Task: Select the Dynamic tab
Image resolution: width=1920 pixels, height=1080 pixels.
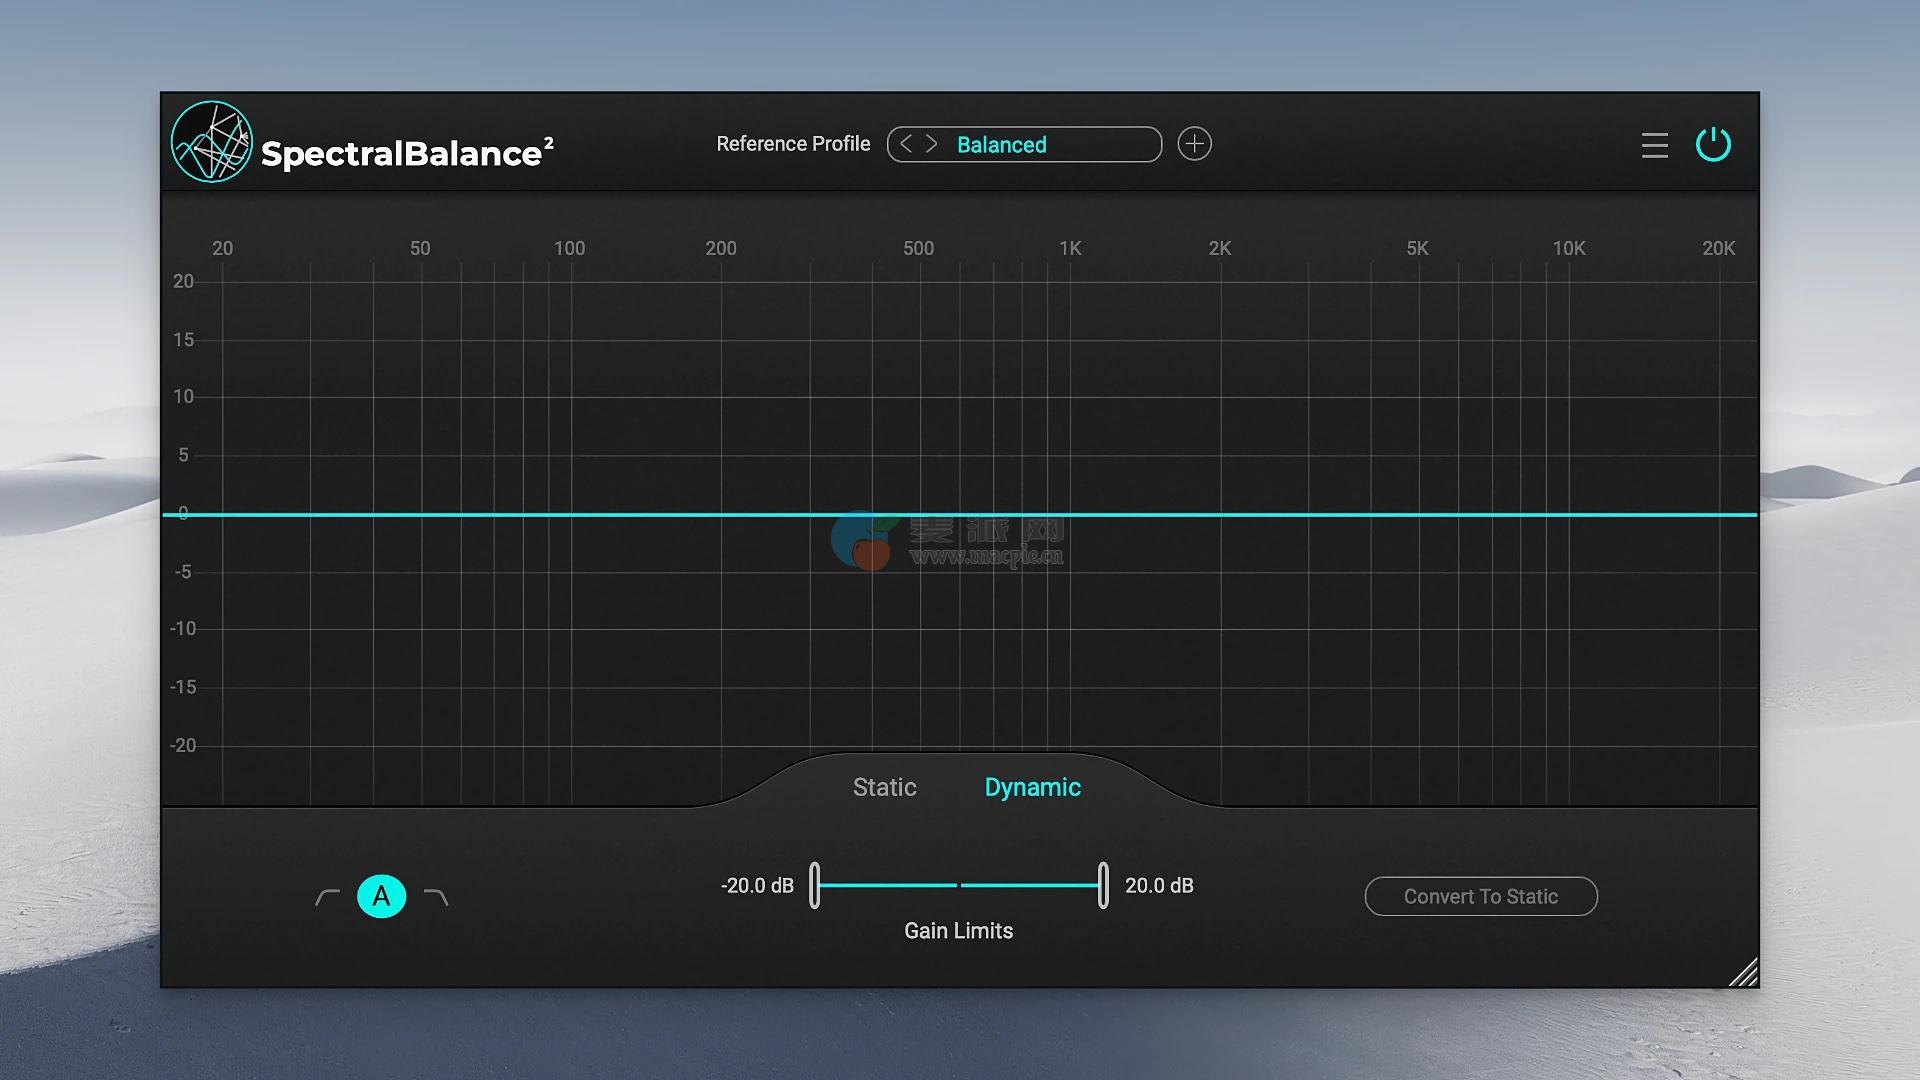Action: tap(1032, 787)
